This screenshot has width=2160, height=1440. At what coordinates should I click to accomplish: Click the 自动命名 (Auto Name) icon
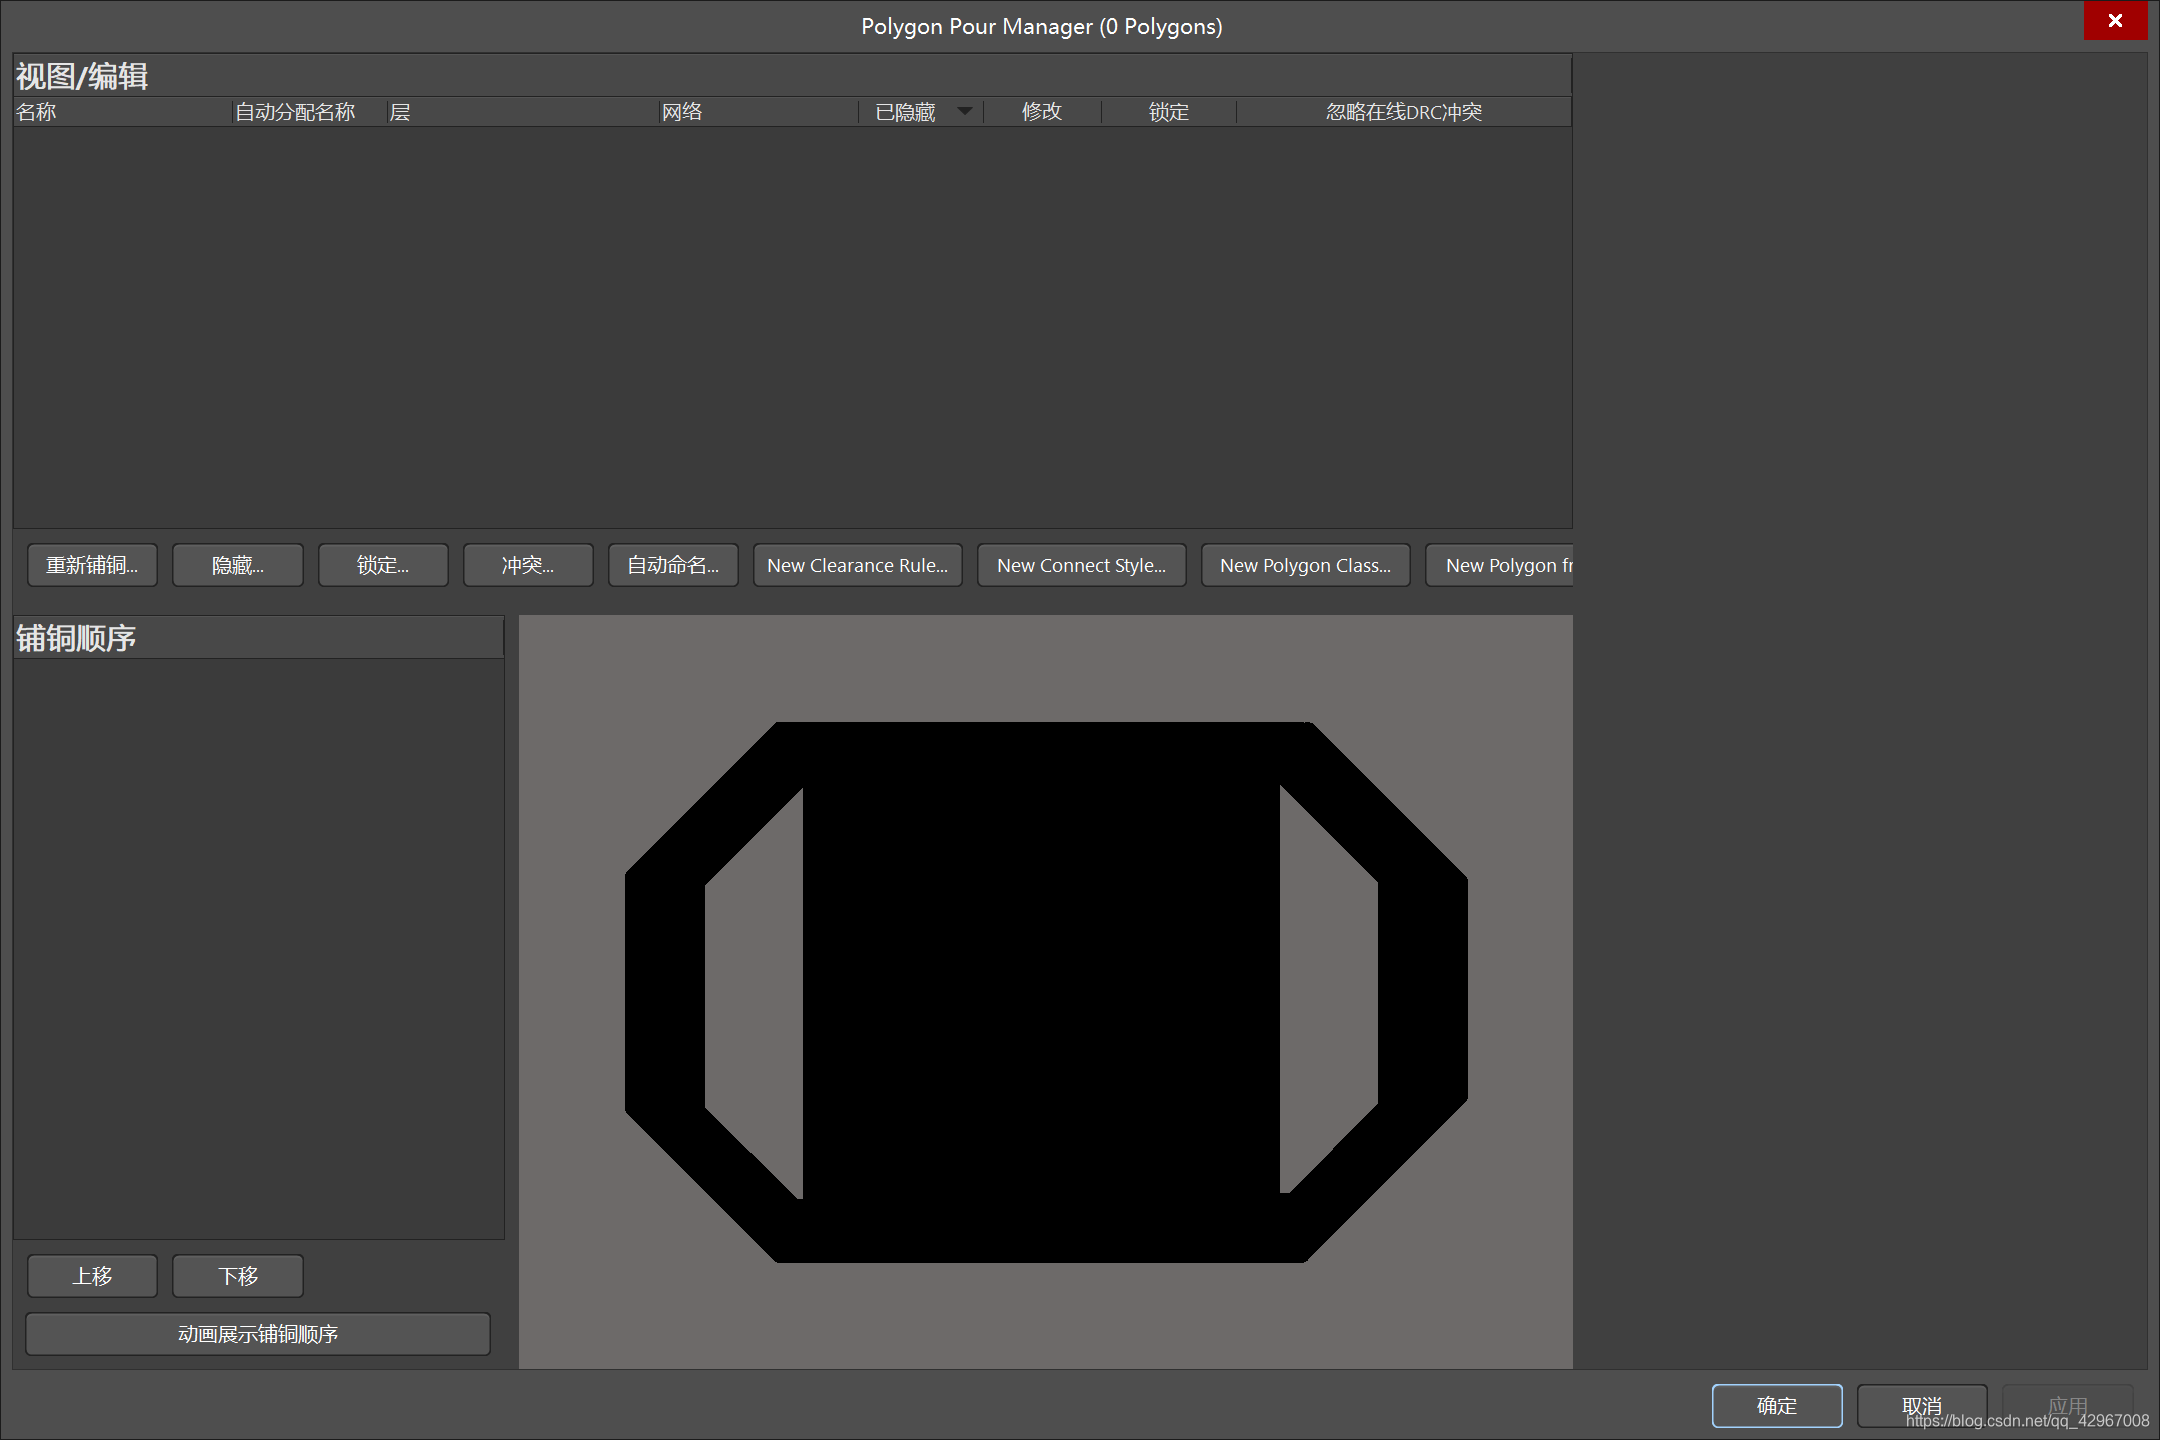click(672, 562)
